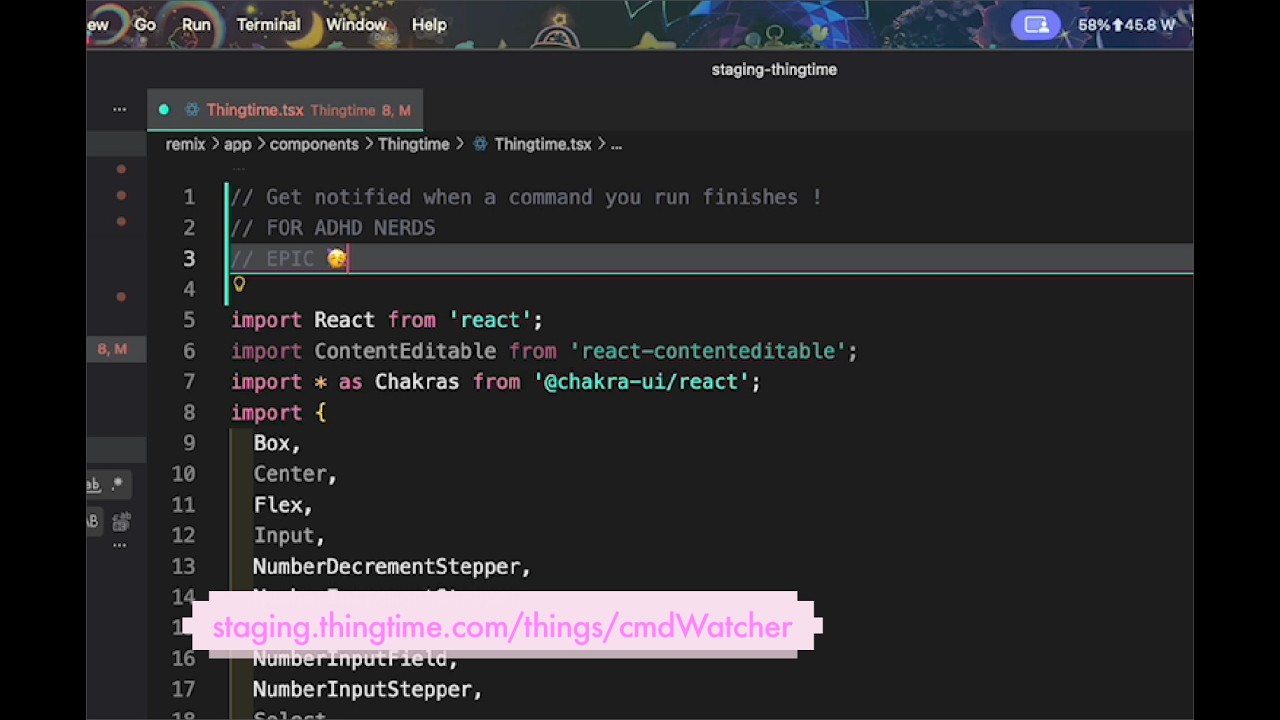Click the '@chakra-ui/react' string

(x=641, y=382)
